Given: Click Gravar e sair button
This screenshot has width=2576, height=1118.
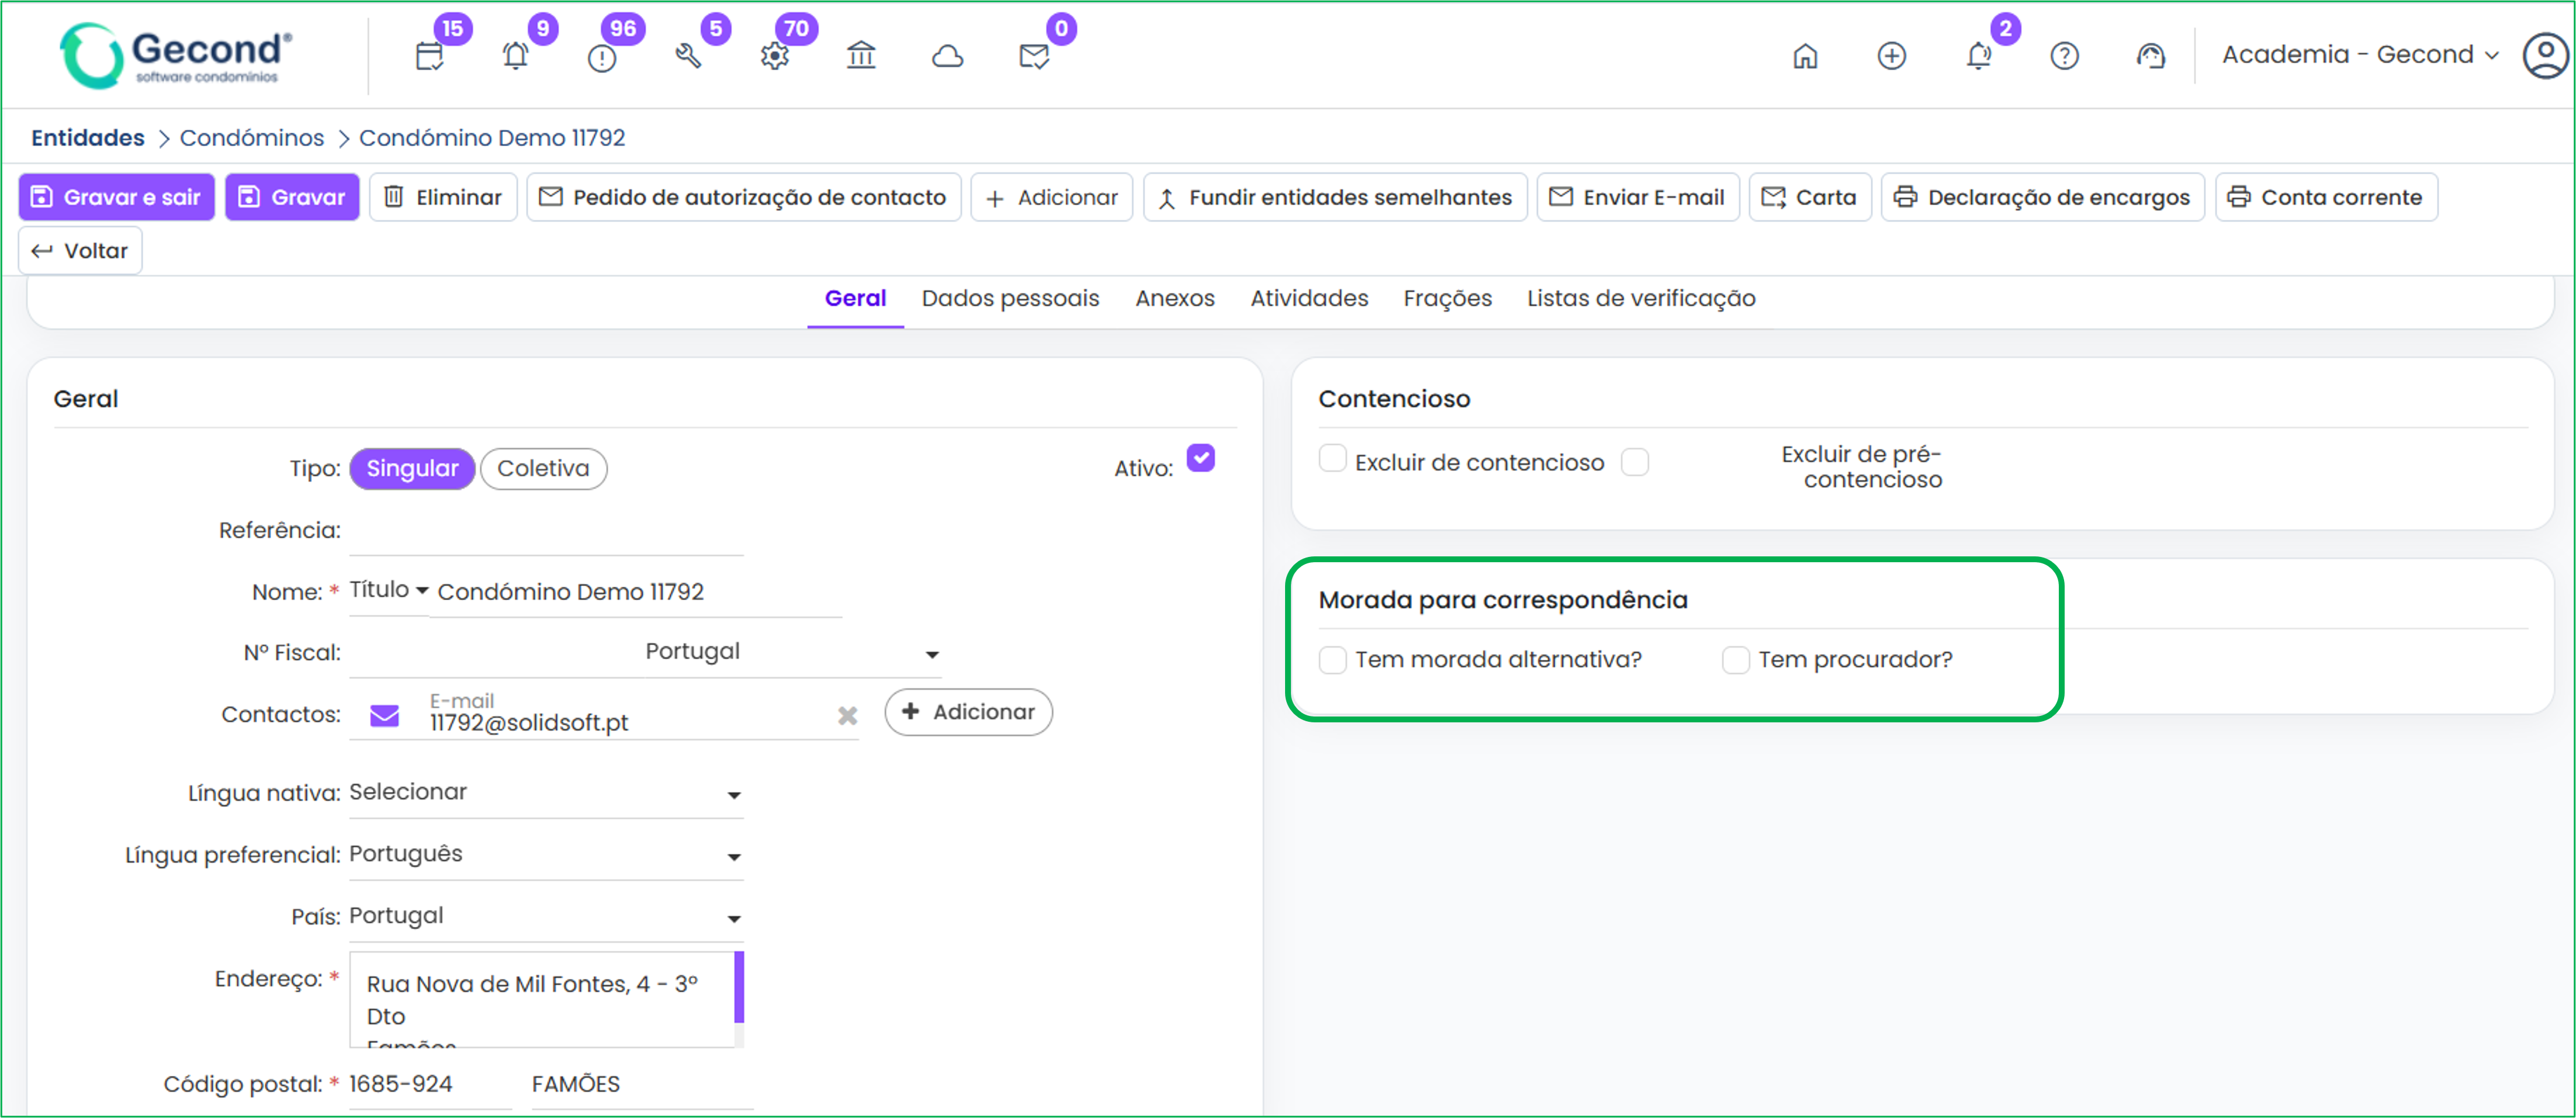Looking at the screenshot, I should tap(117, 197).
